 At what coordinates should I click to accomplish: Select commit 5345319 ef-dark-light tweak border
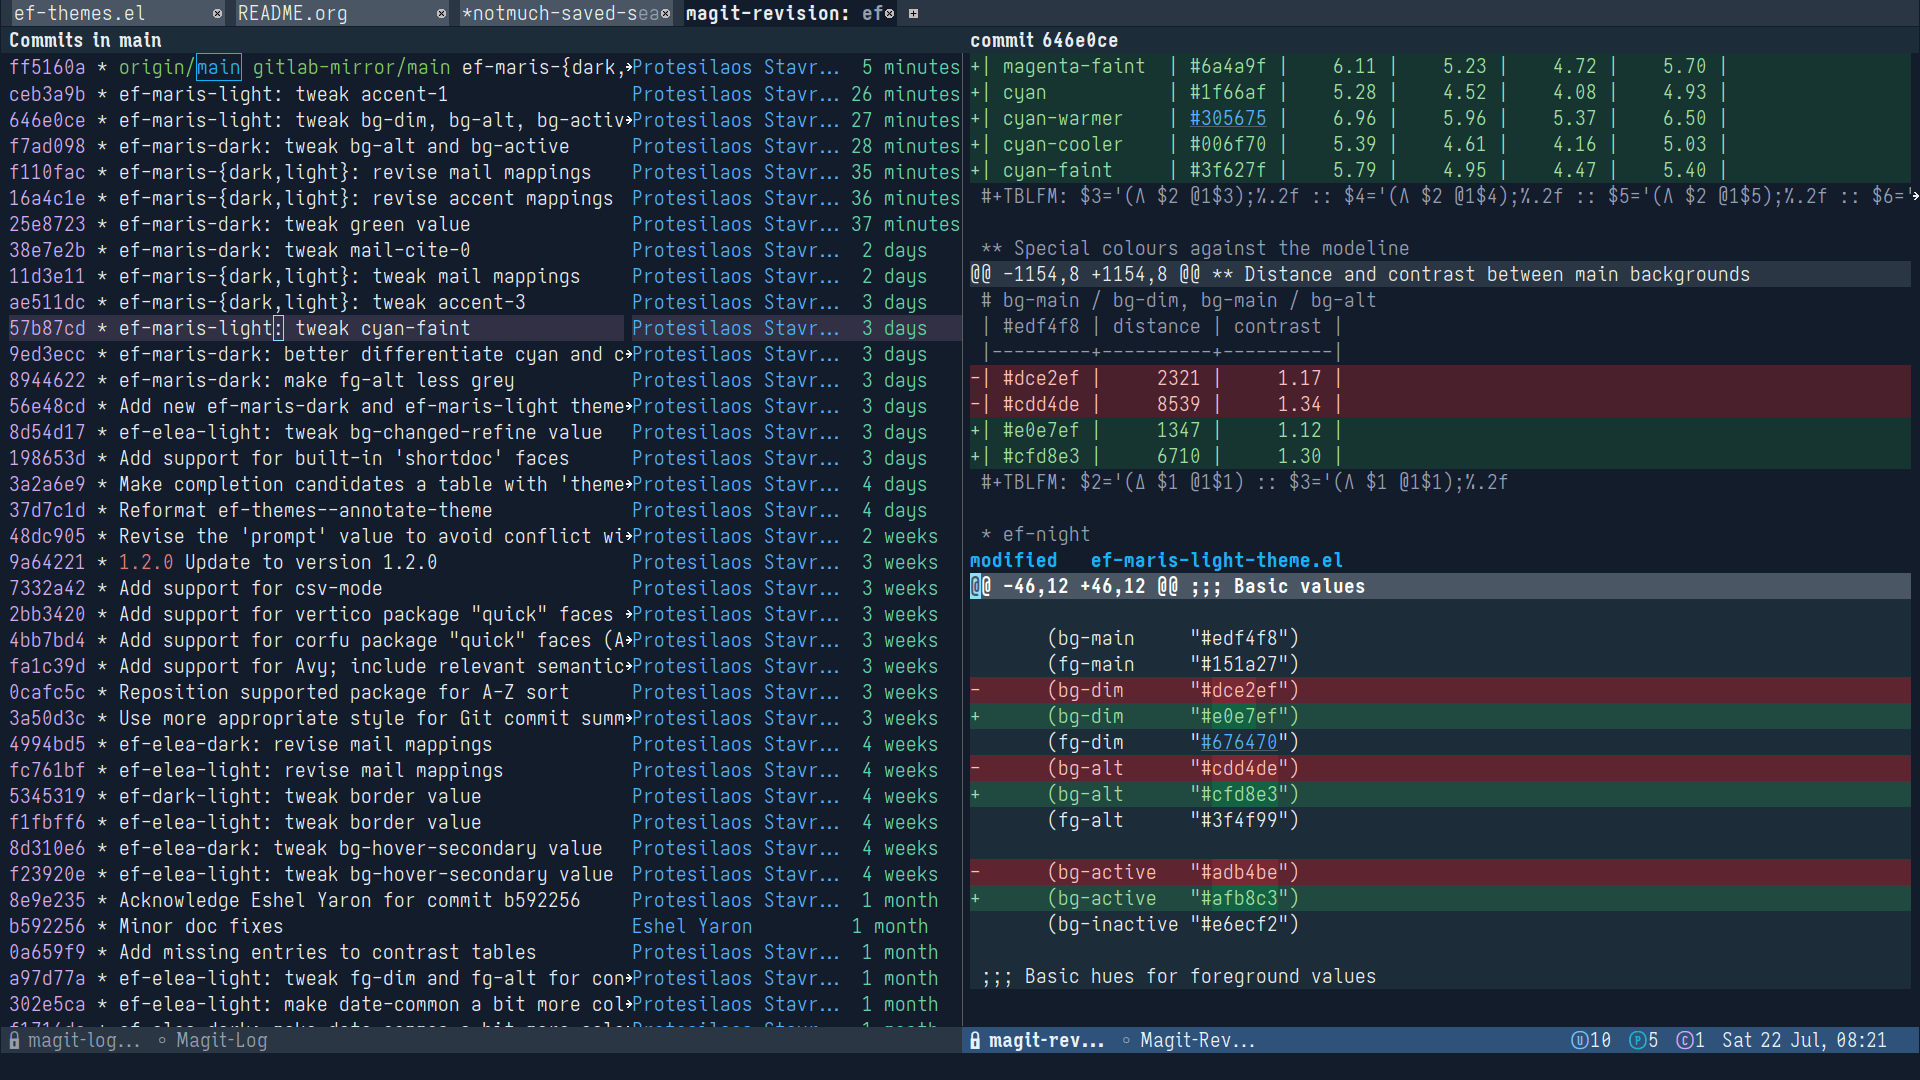pyautogui.click(x=484, y=796)
